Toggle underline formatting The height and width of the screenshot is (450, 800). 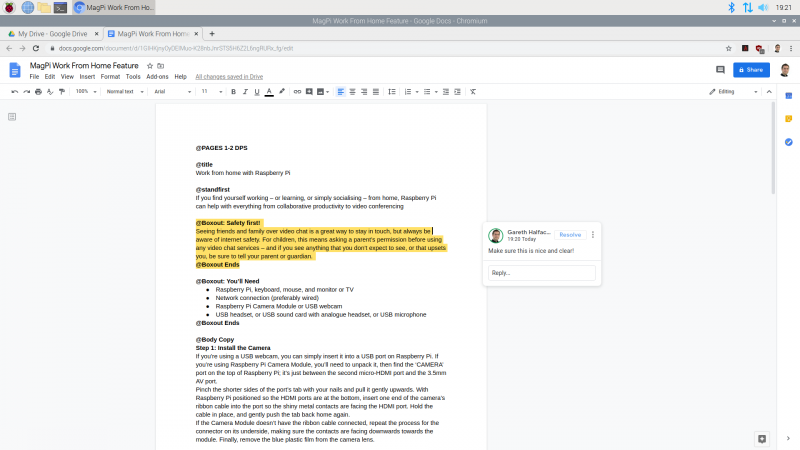coord(257,91)
